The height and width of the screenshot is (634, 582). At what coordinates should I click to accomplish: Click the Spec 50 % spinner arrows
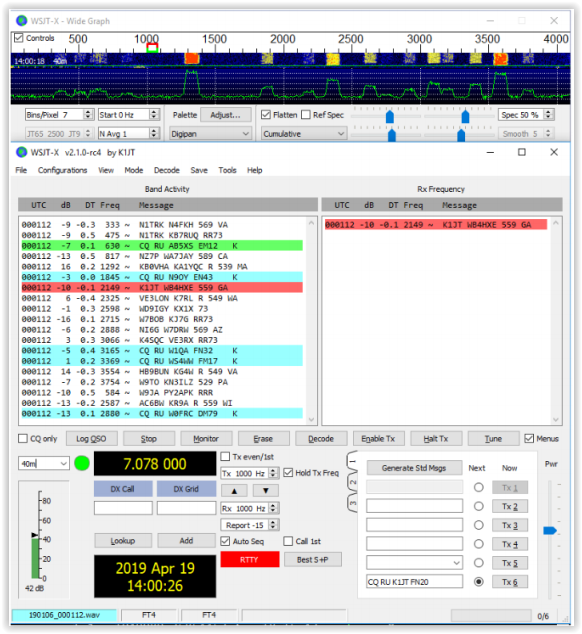pyautogui.click(x=548, y=115)
